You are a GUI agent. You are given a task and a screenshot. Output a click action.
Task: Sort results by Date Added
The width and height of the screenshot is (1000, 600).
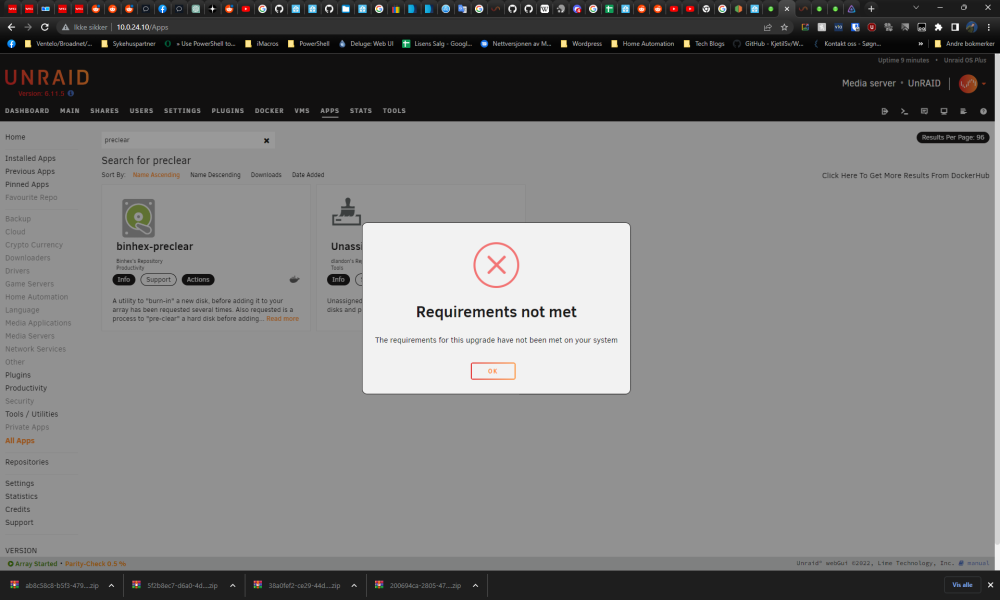(x=308, y=175)
